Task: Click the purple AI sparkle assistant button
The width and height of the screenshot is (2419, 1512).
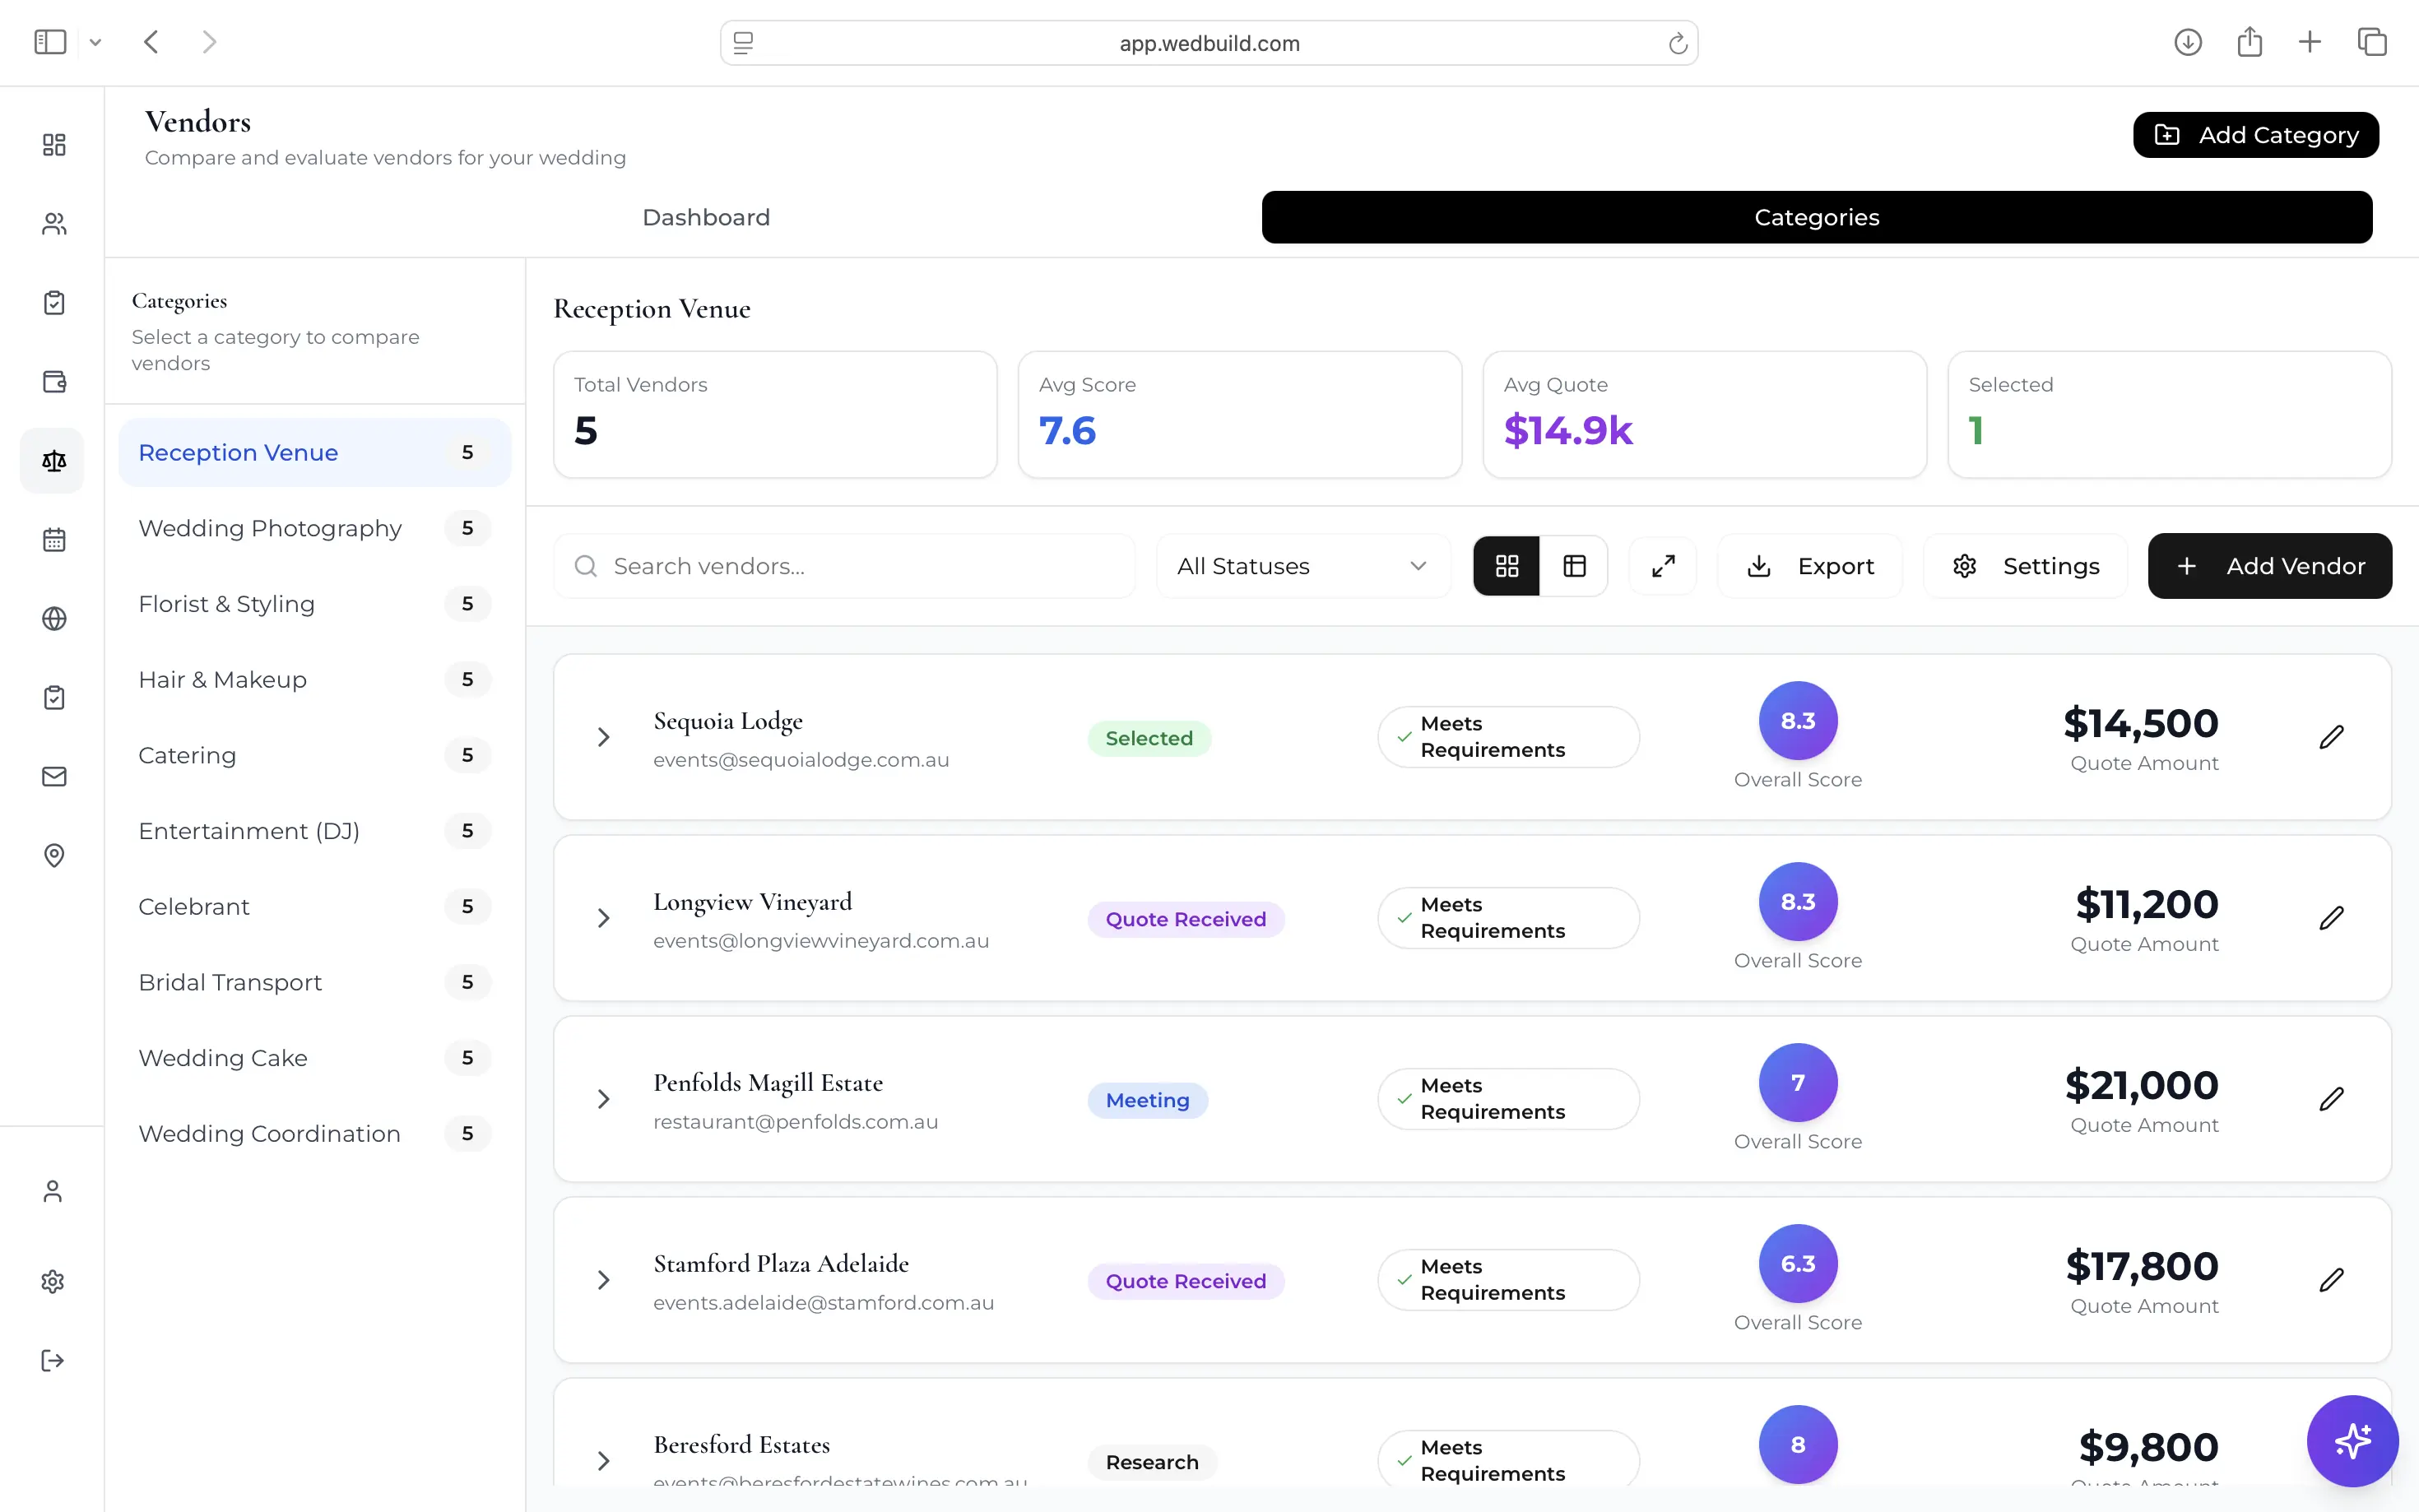Action: [2352, 1440]
